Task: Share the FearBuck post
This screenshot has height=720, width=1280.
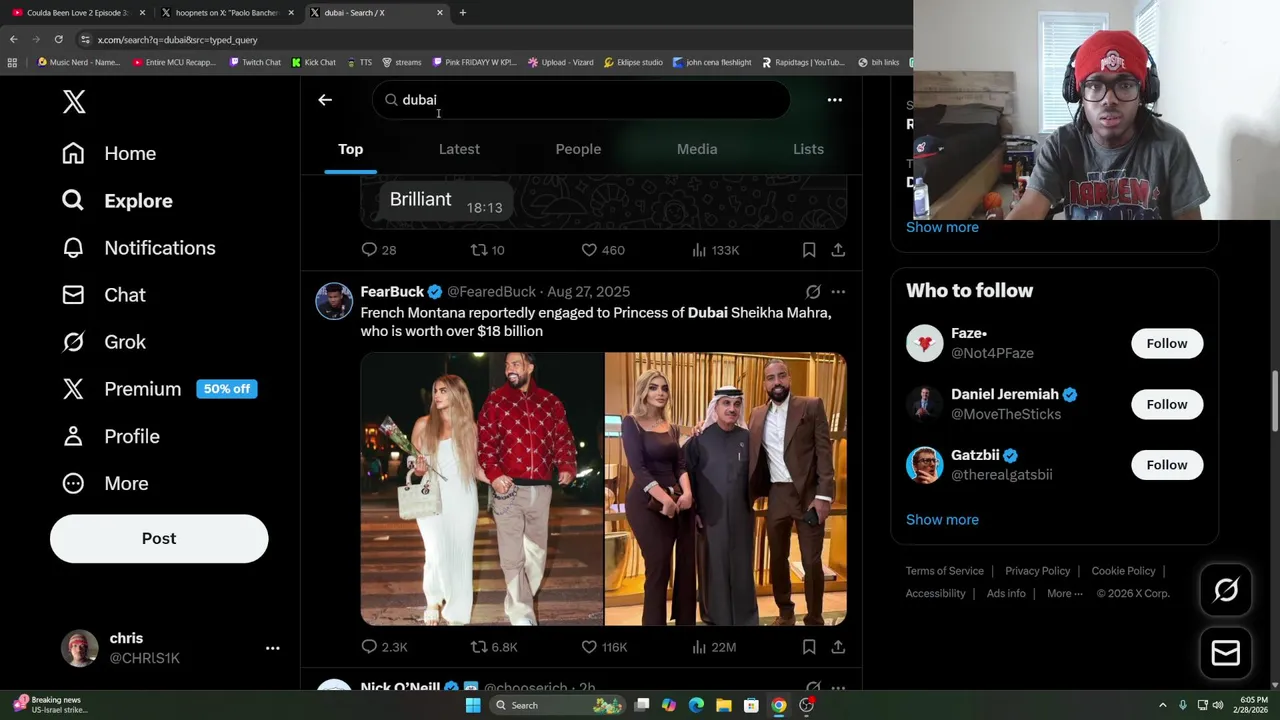Action: (838, 647)
